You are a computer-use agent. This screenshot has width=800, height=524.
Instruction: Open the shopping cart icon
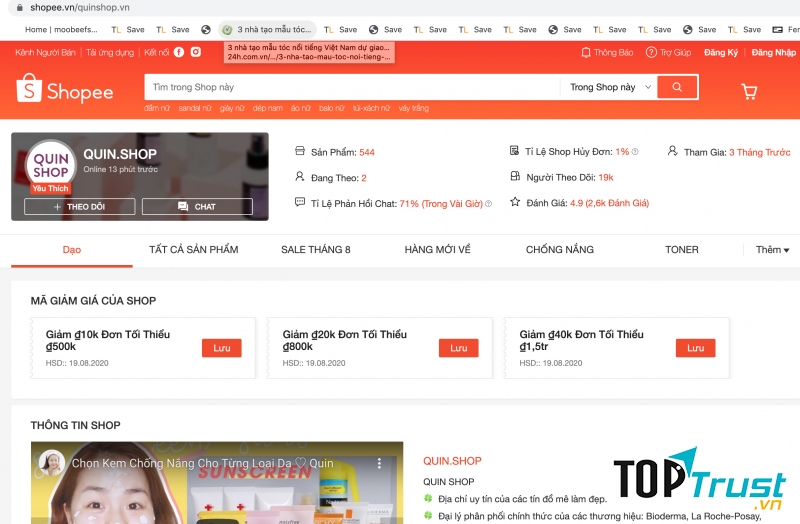pos(749,91)
